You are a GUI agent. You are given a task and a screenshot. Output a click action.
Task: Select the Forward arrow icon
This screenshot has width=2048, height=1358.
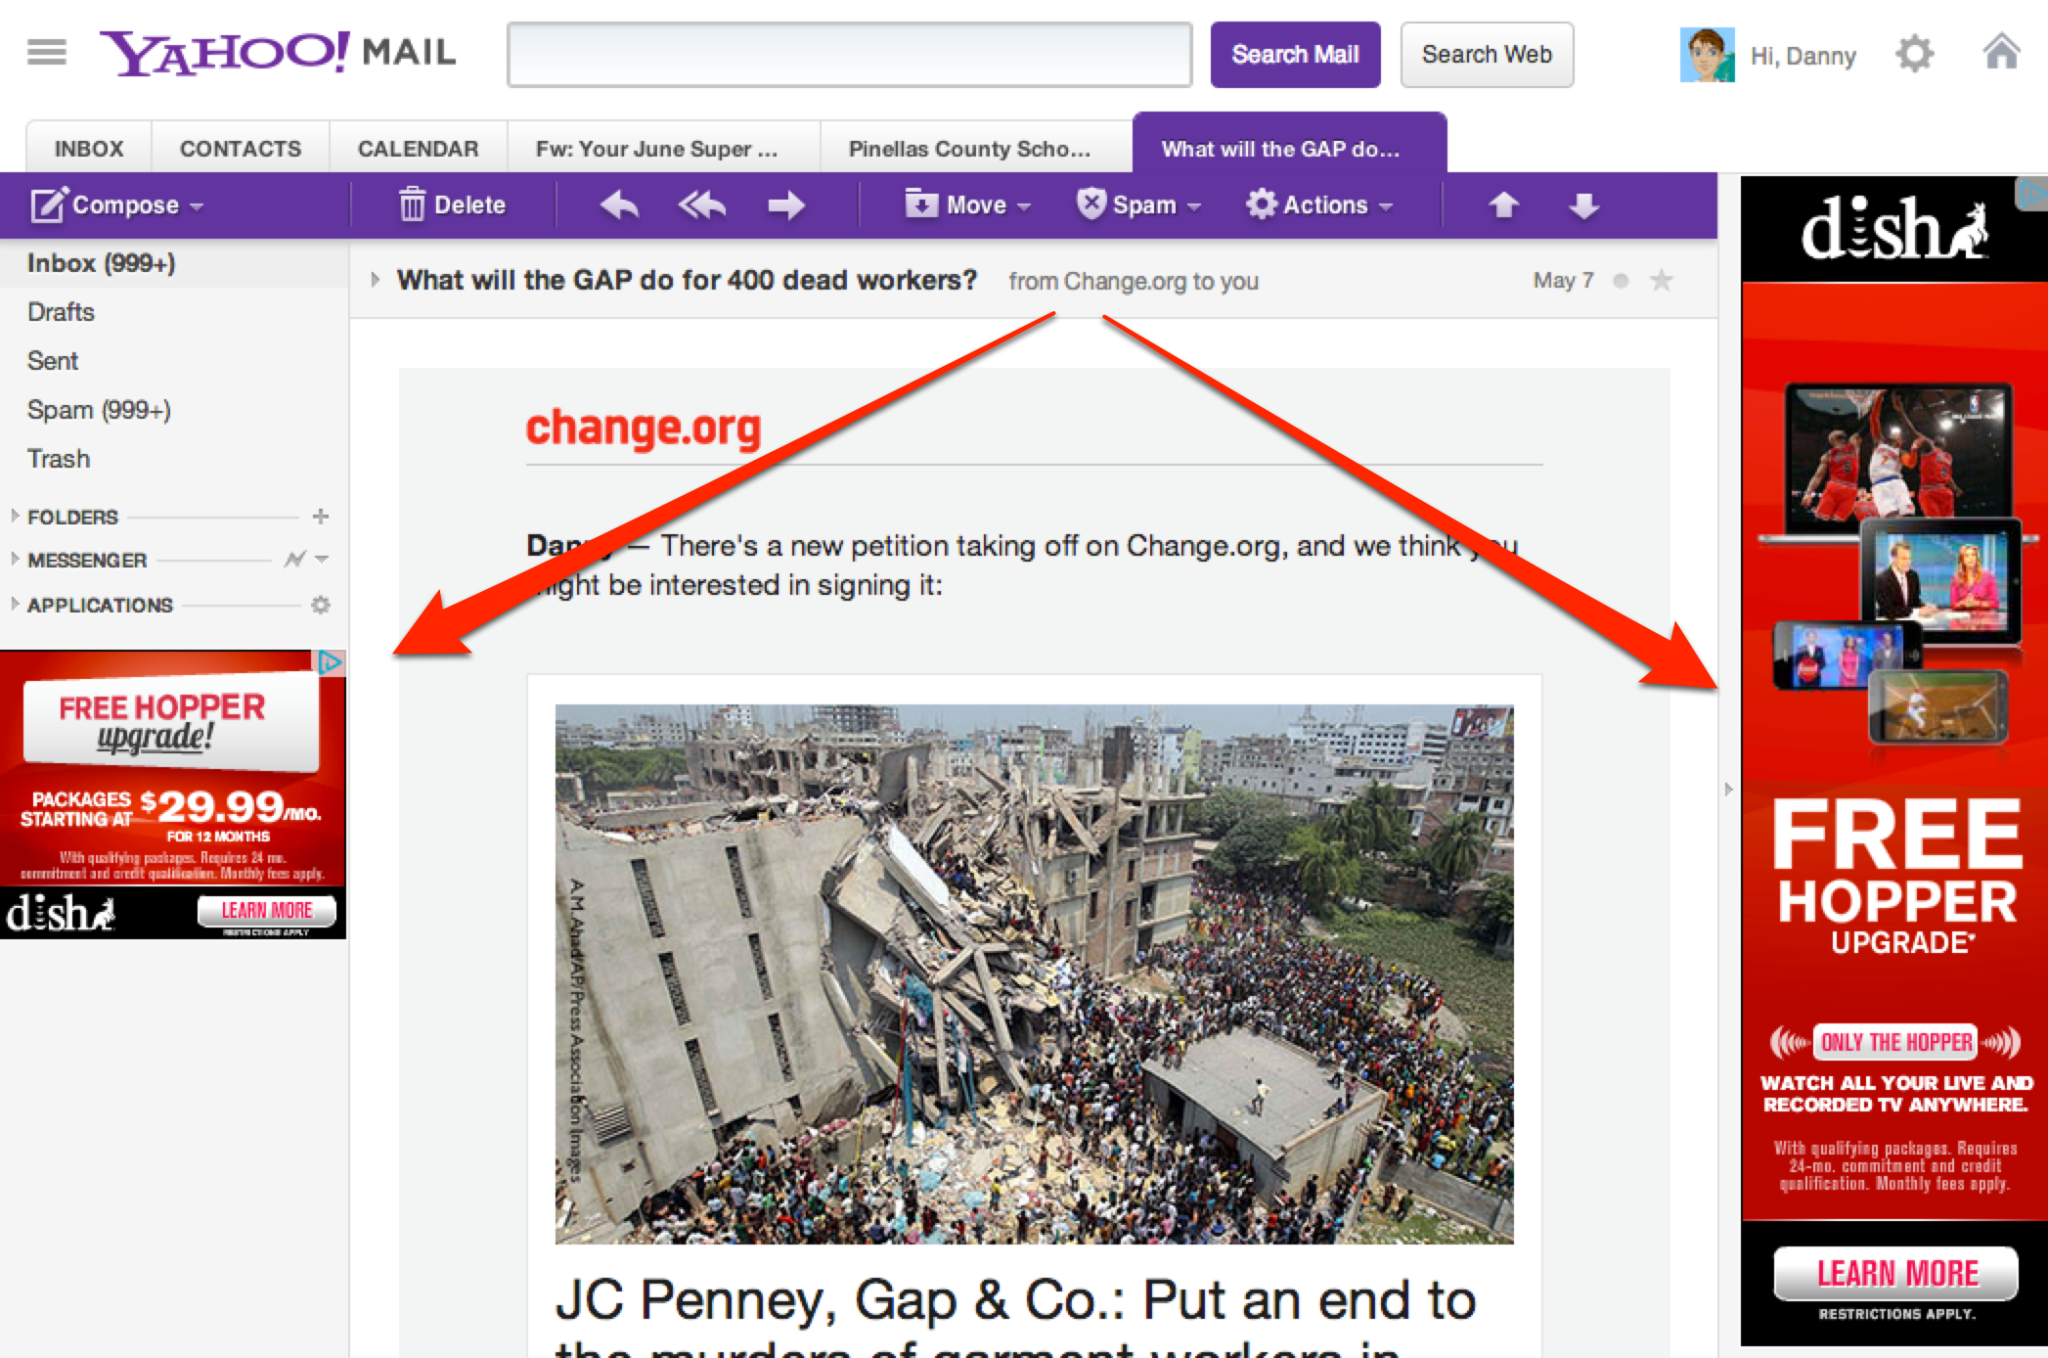click(786, 205)
